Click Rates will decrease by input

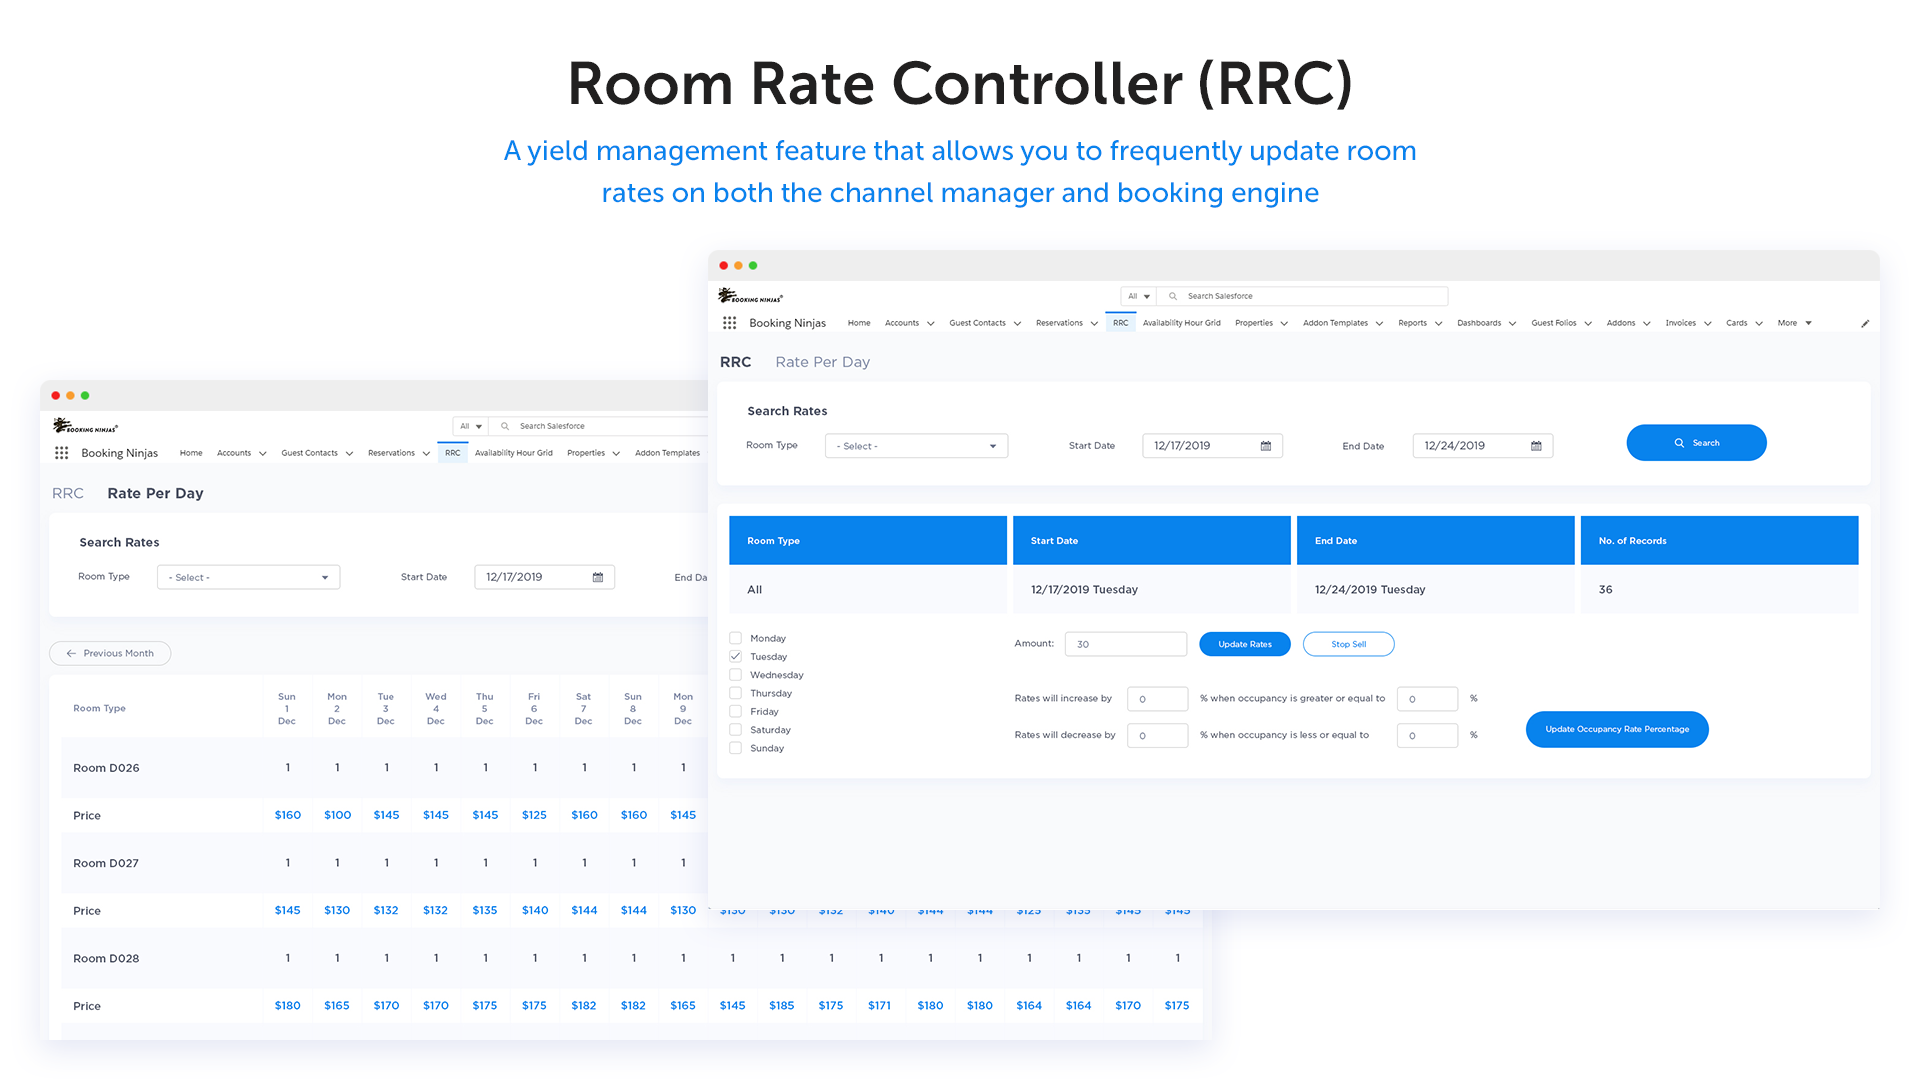1157,736
